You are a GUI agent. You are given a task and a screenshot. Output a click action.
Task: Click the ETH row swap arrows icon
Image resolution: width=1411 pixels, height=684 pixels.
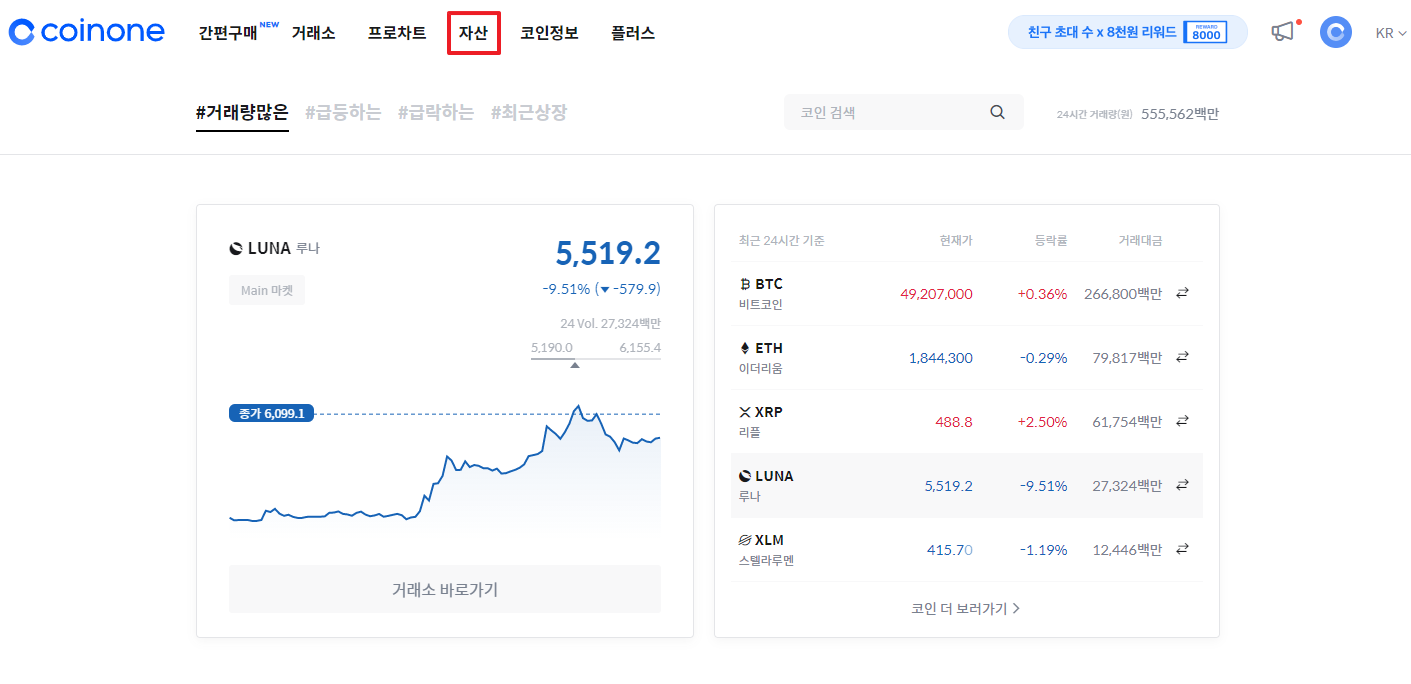[1182, 357]
